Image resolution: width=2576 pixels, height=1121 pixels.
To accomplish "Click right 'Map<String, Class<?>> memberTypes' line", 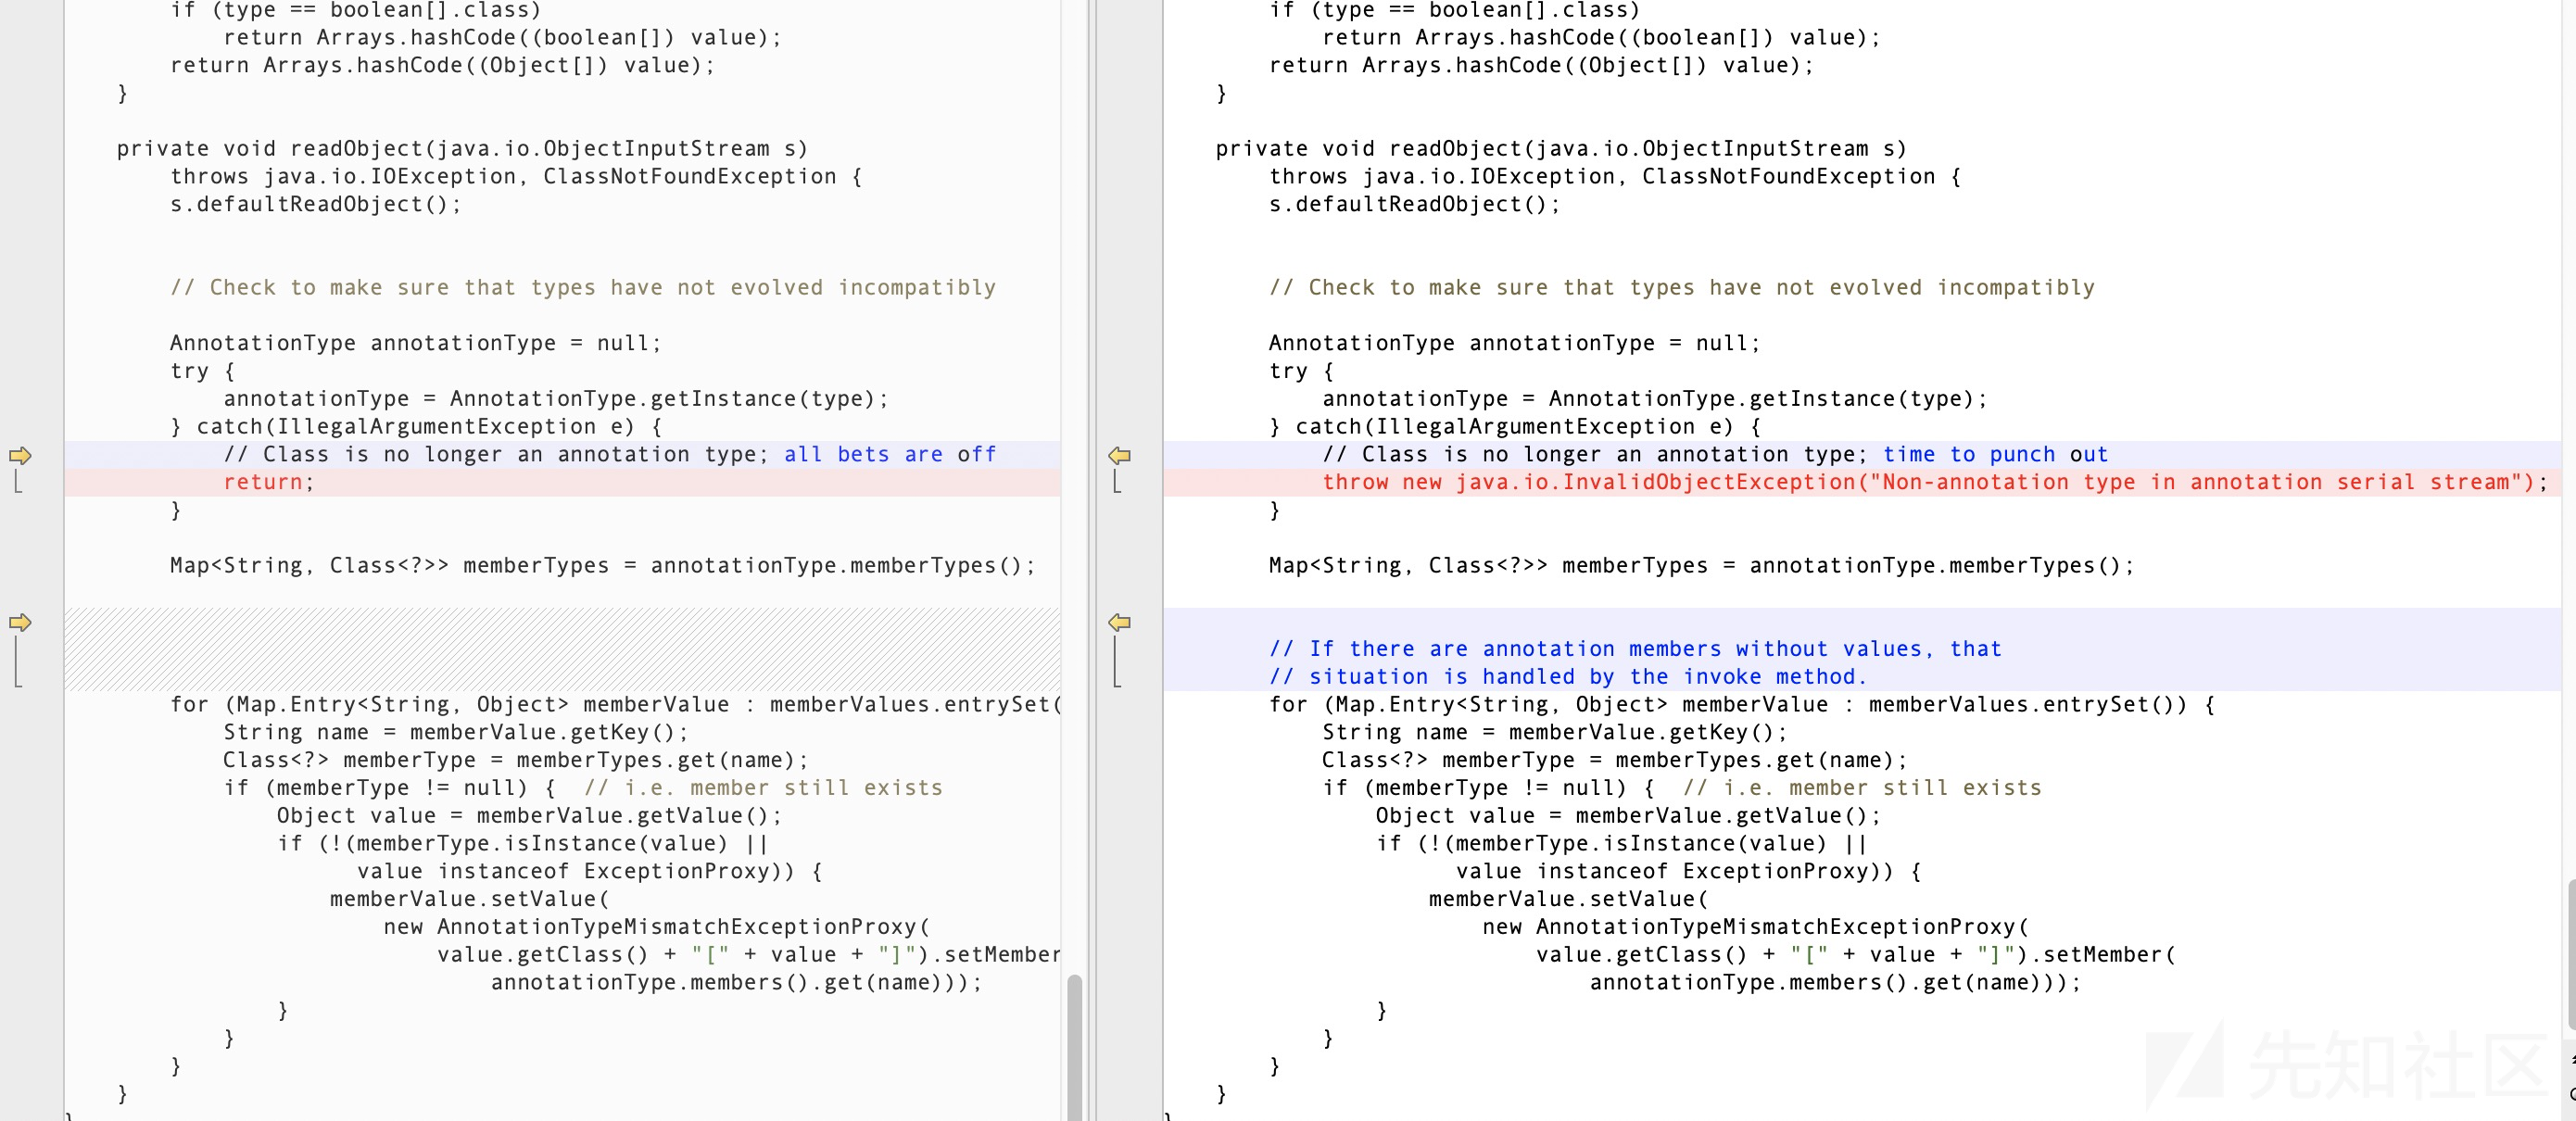I will (x=1702, y=566).
